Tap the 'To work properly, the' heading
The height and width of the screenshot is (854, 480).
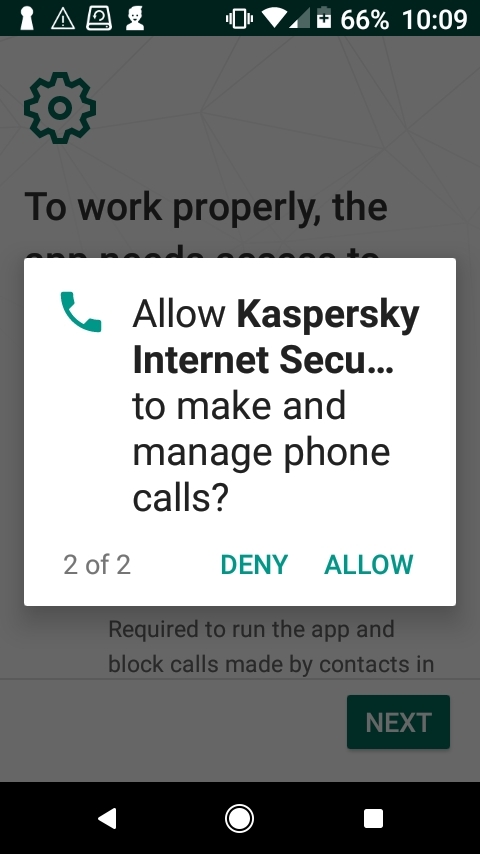pos(206,206)
